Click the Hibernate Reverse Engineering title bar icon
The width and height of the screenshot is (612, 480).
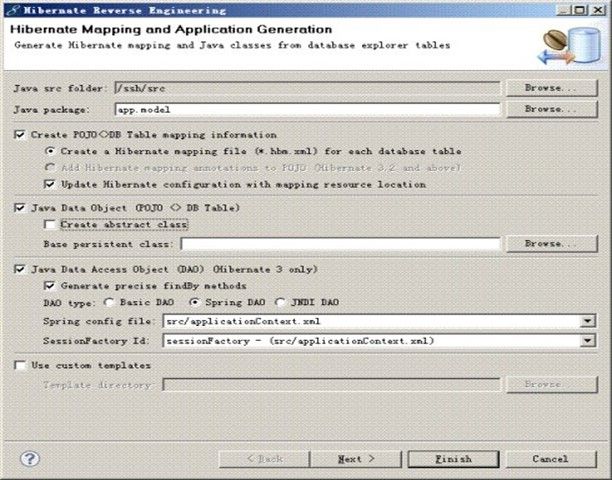tap(13, 10)
